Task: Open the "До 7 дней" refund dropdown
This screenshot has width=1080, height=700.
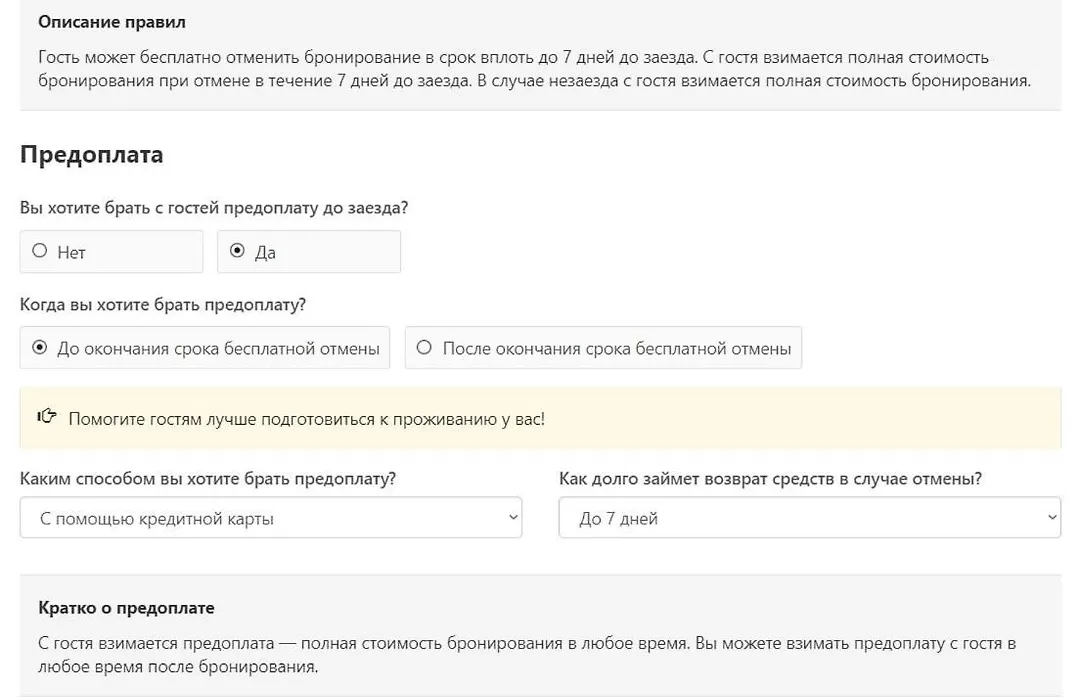Action: (809, 517)
